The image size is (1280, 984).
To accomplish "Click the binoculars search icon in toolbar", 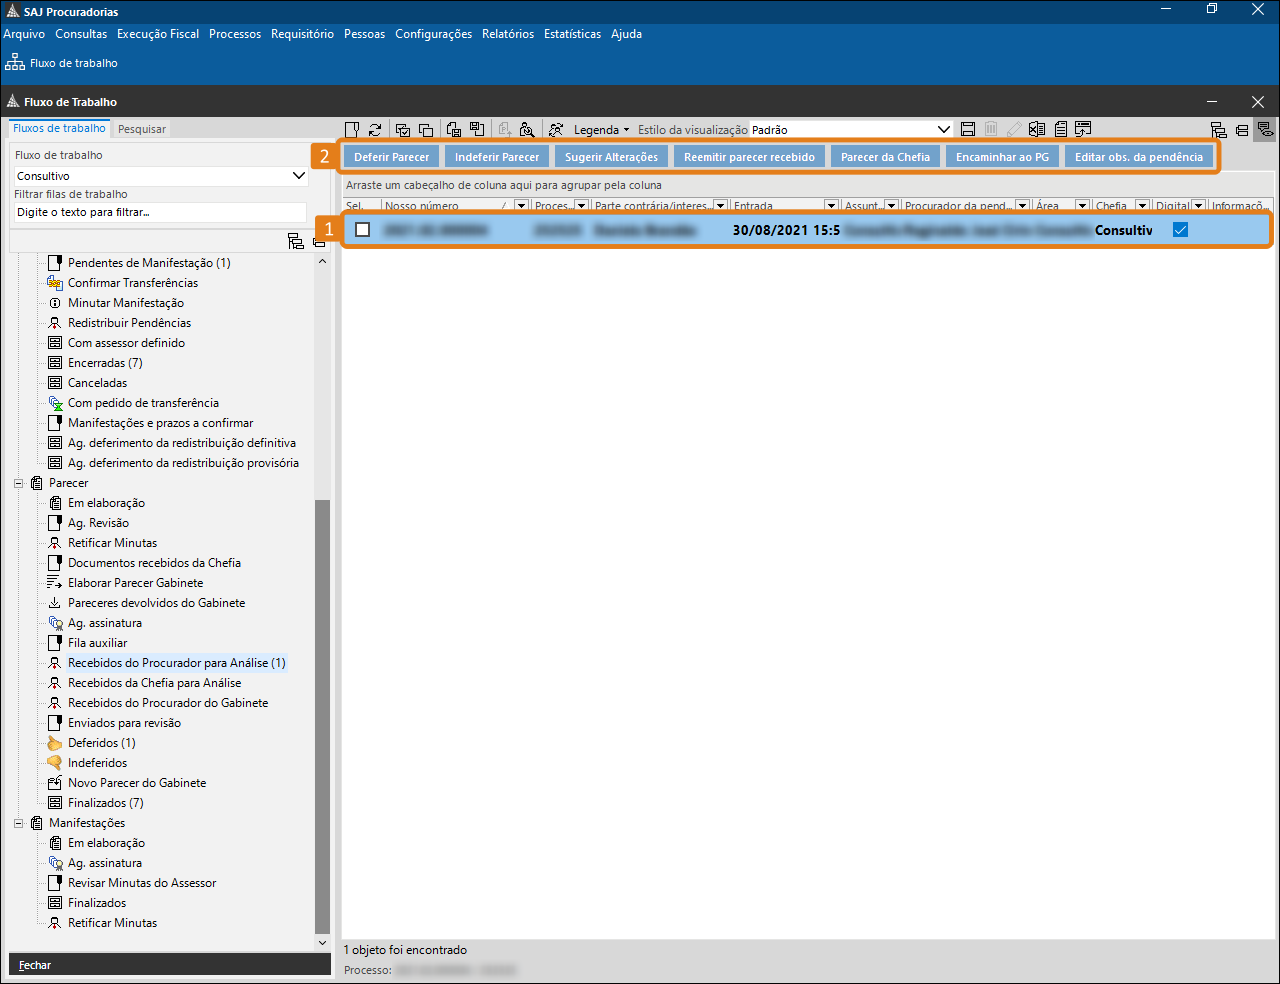I will tap(527, 130).
